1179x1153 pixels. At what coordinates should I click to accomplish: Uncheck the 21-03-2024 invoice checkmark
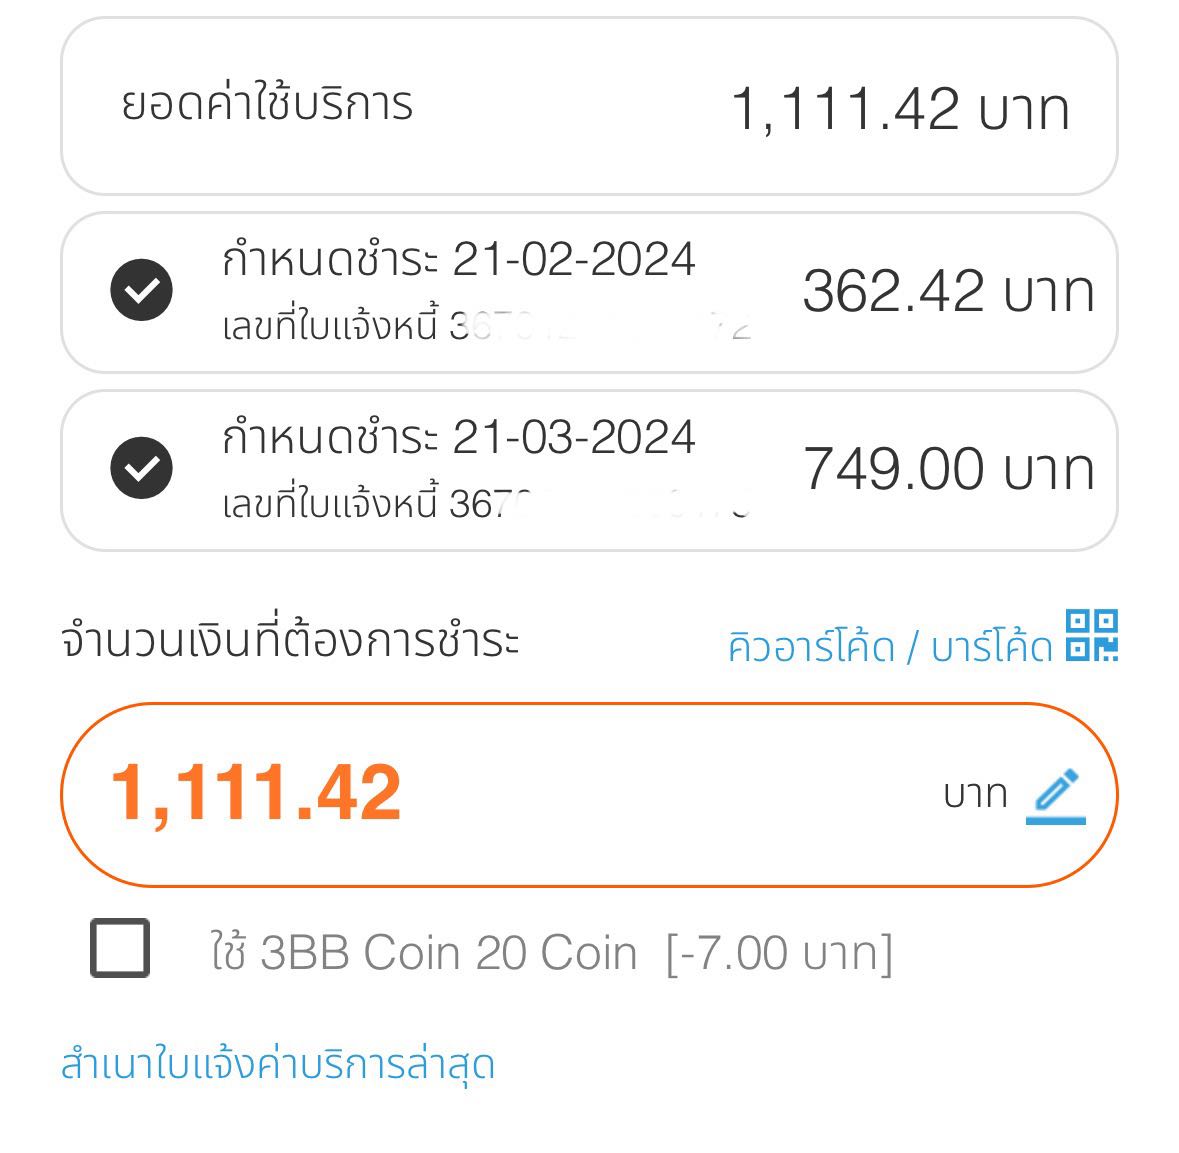coord(141,467)
